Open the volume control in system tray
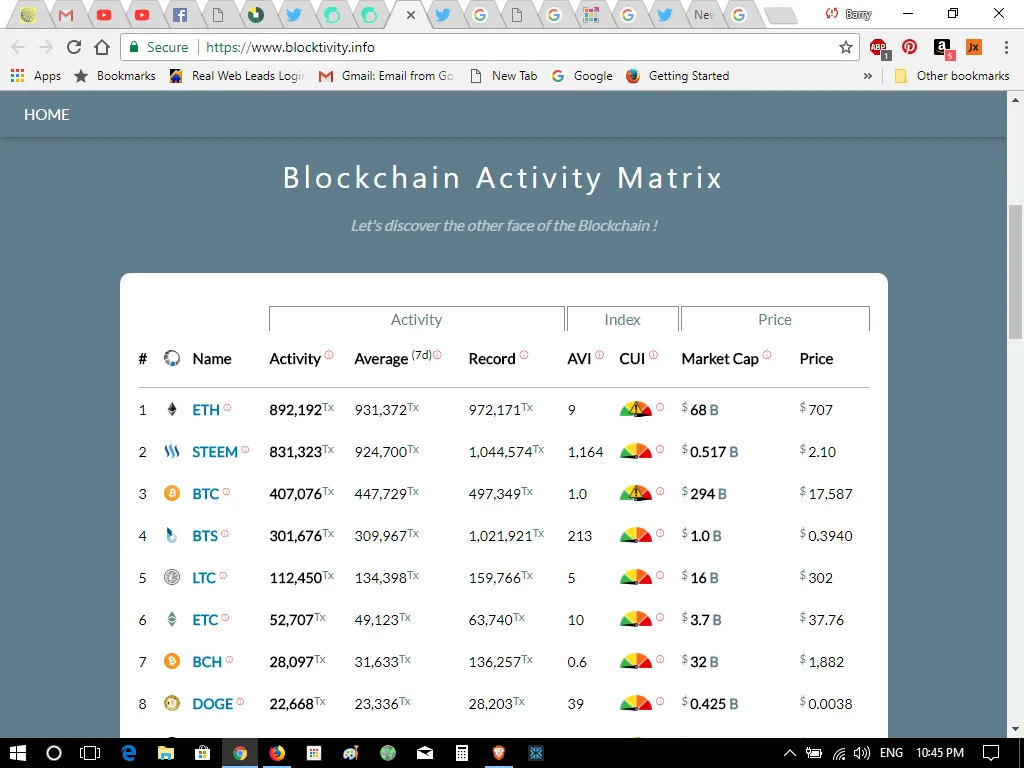The width and height of the screenshot is (1024, 768). [x=861, y=753]
